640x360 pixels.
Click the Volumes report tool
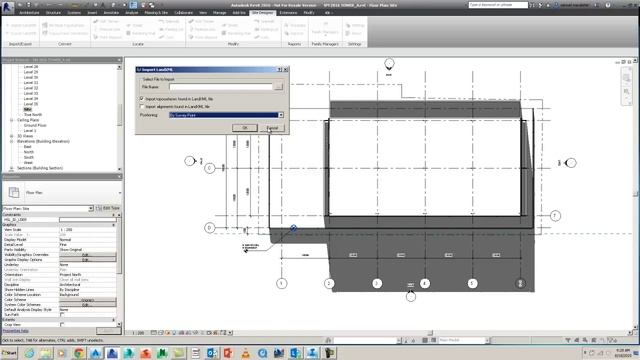(294, 25)
